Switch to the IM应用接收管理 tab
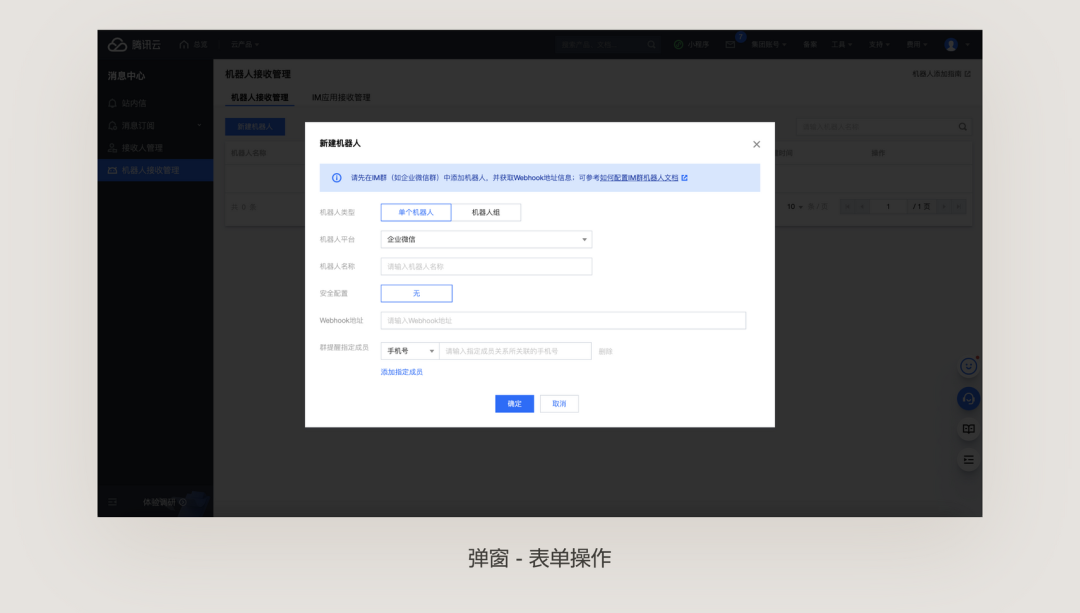The image size is (1080, 613). (341, 98)
